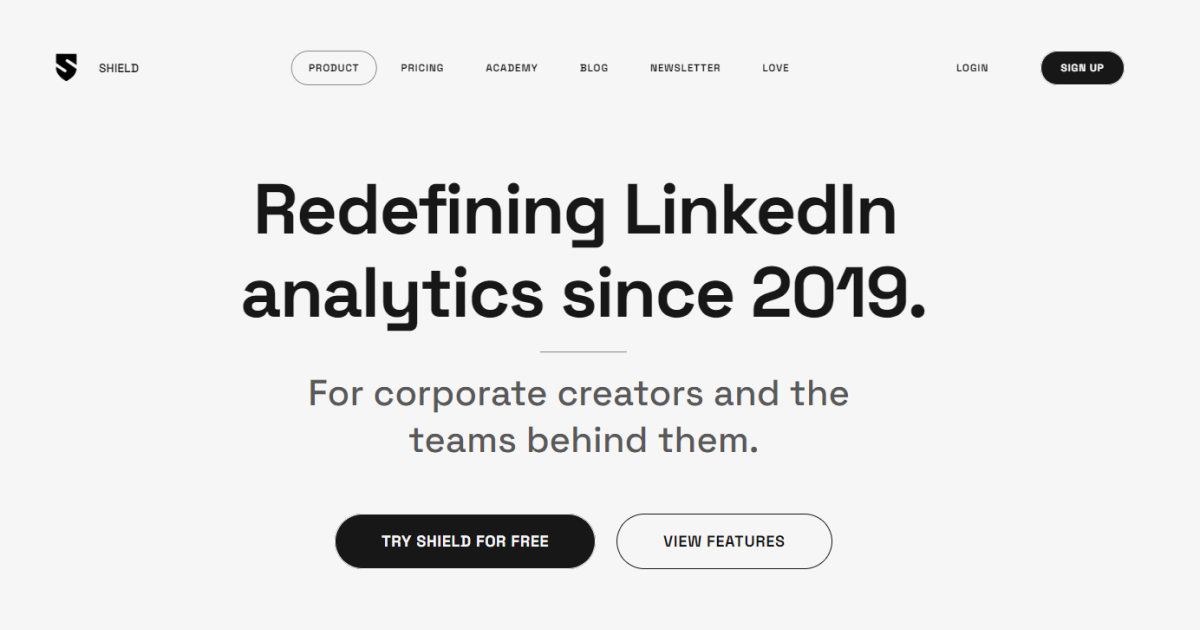Explore the product features list
The height and width of the screenshot is (630, 1200).
tap(724, 541)
